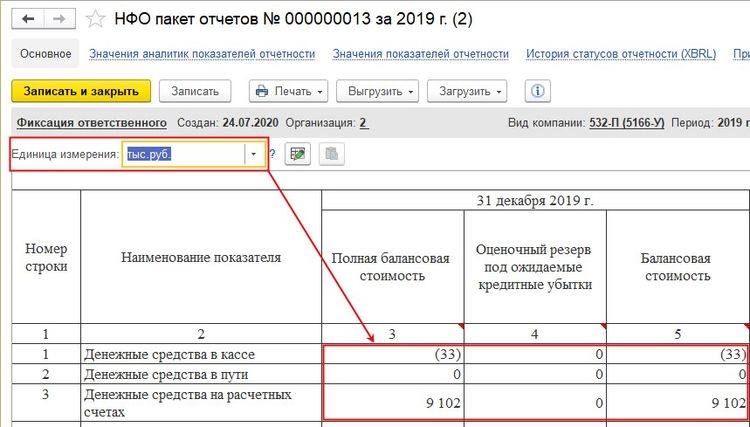Screen dimensions: 750x427
Task: Click the forward navigation arrow
Action: pyautogui.click(x=60, y=19)
